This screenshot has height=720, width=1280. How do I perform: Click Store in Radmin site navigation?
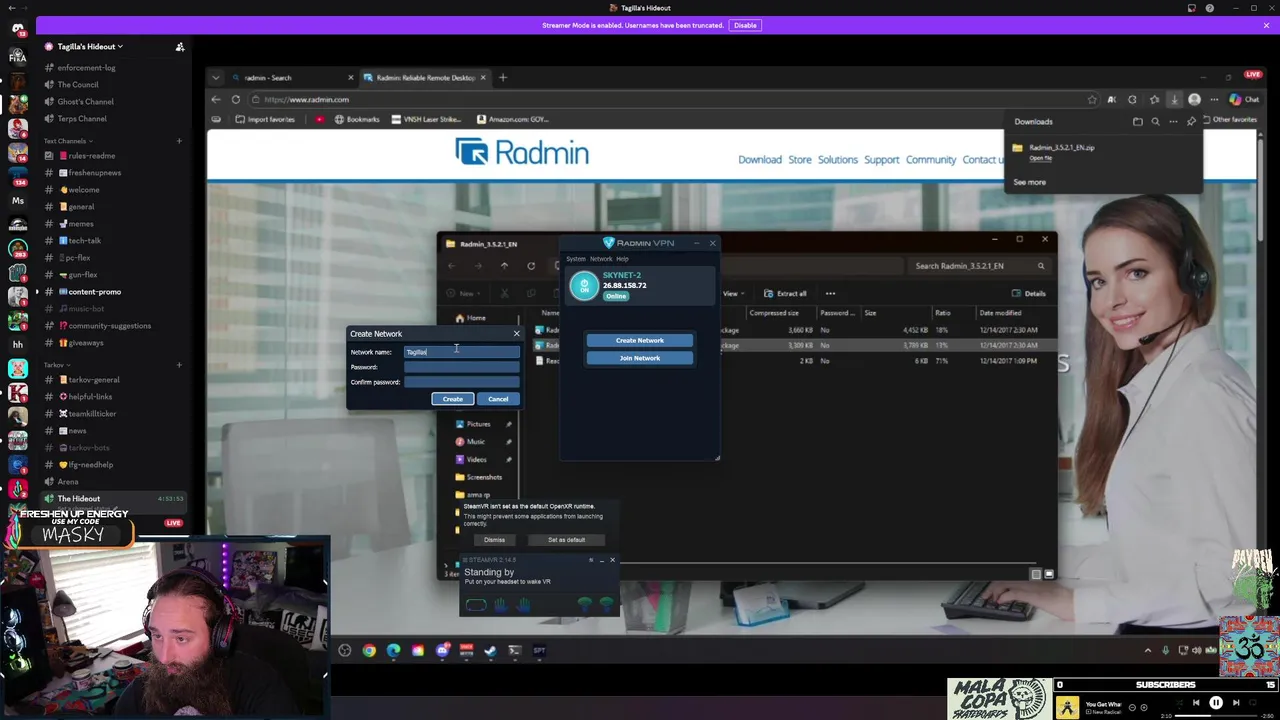click(800, 160)
